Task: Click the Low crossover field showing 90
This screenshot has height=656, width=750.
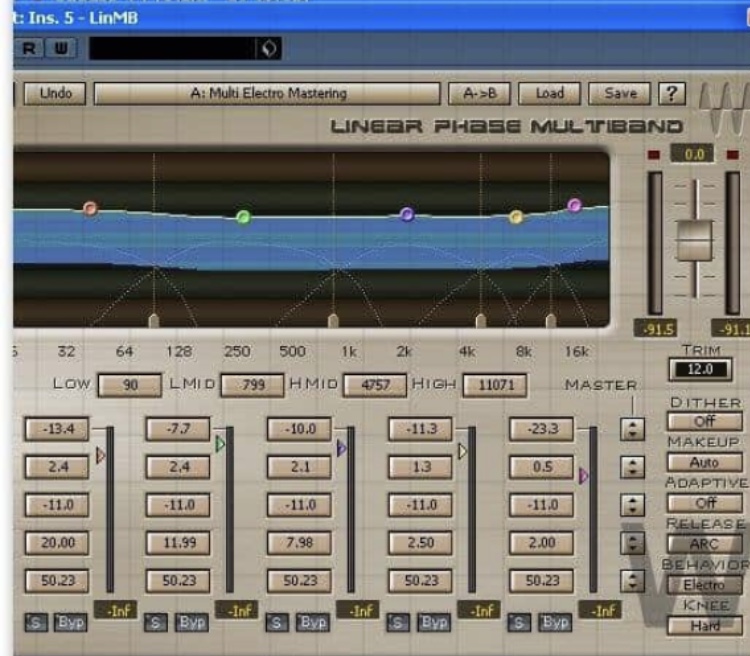Action: [130, 385]
